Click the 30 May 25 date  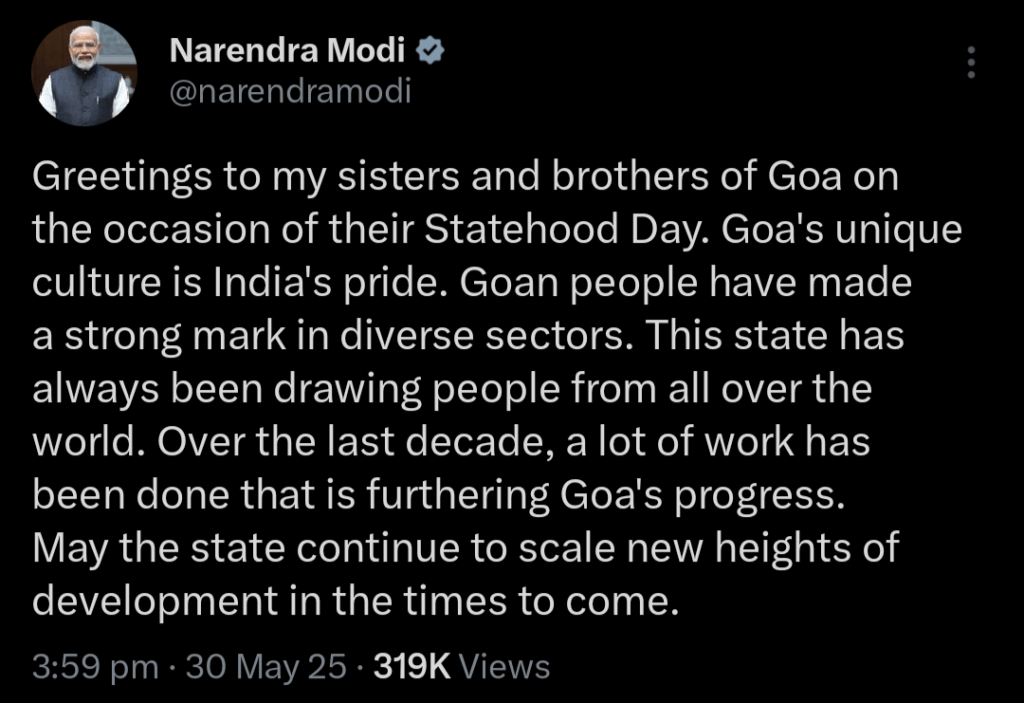point(266,667)
